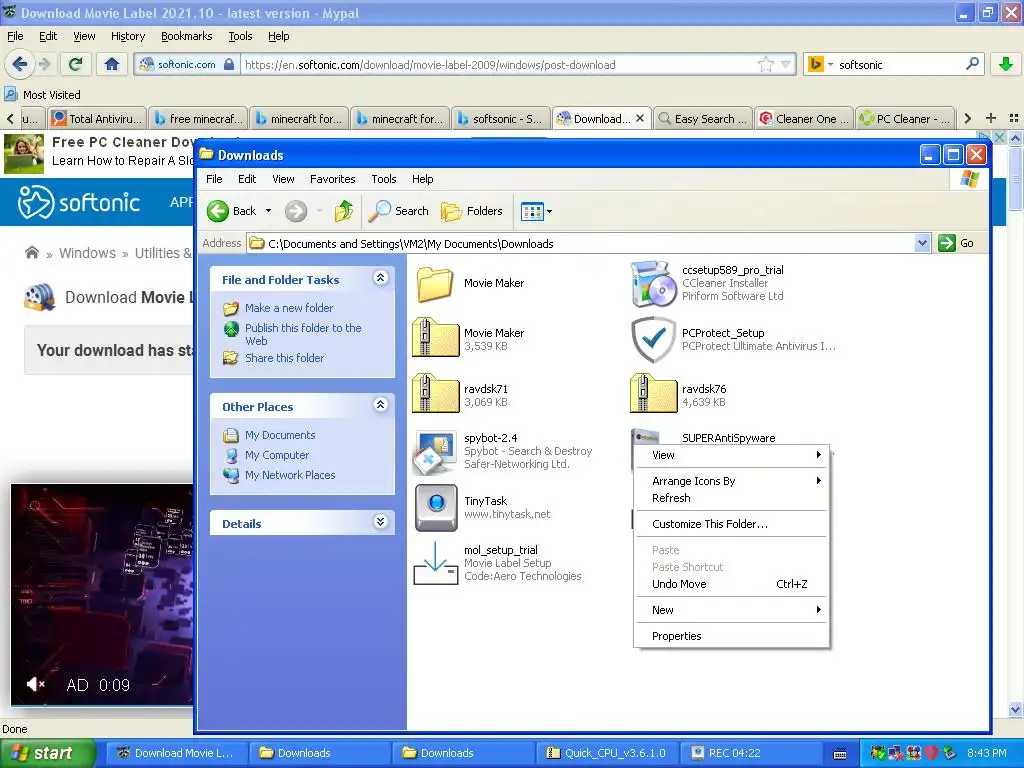Open the Search tool in Explorer toolbar
Screen dimensions: 1024x768
(x=398, y=211)
